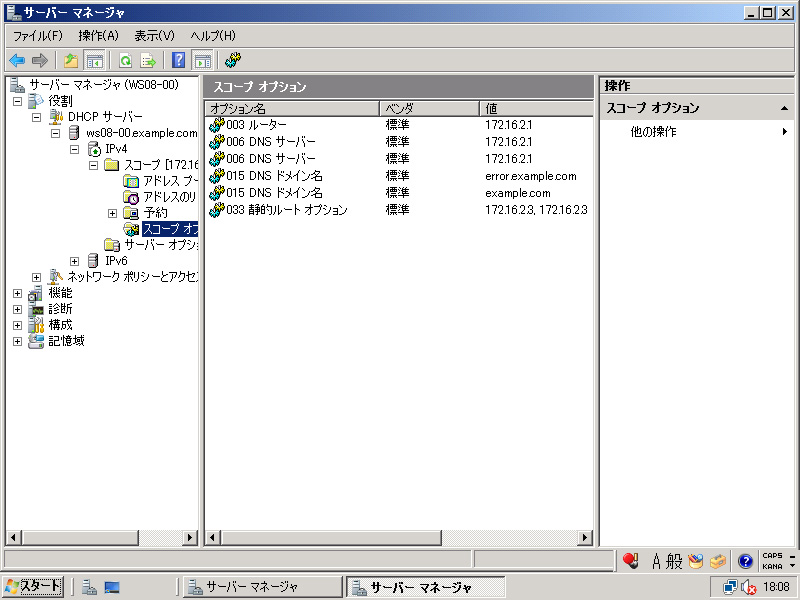The width and height of the screenshot is (800, 600).
Task: Collapse the DHCP サーバー tree node
Action: coord(37,117)
